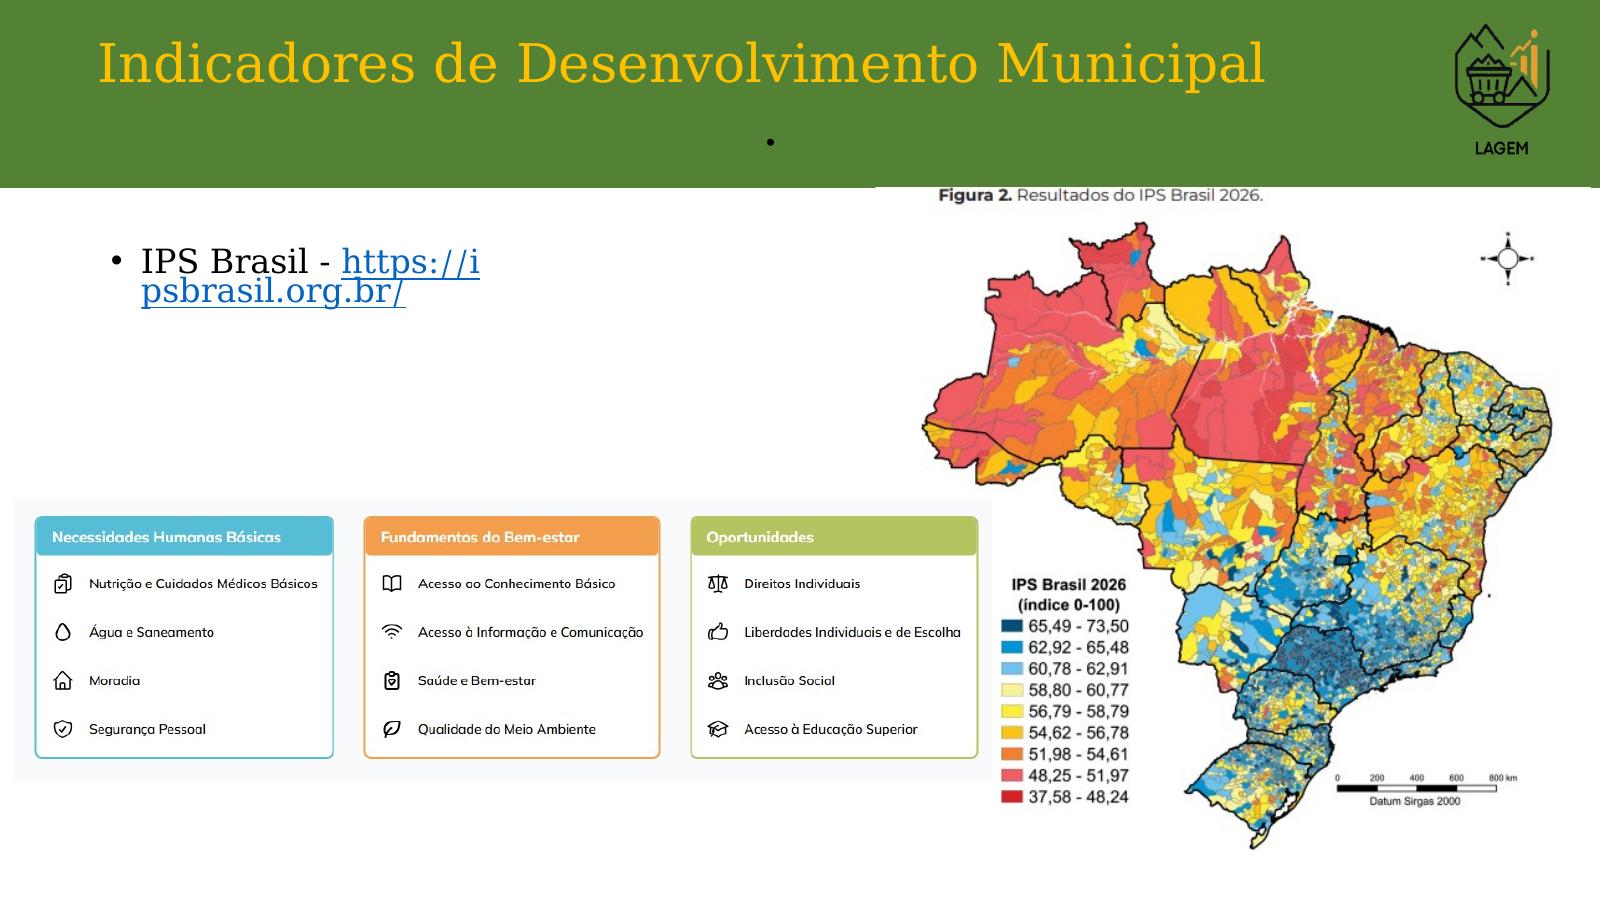The image size is (1601, 900).
Task: Click the Acesso à Educação Superior text
Action: coord(830,729)
